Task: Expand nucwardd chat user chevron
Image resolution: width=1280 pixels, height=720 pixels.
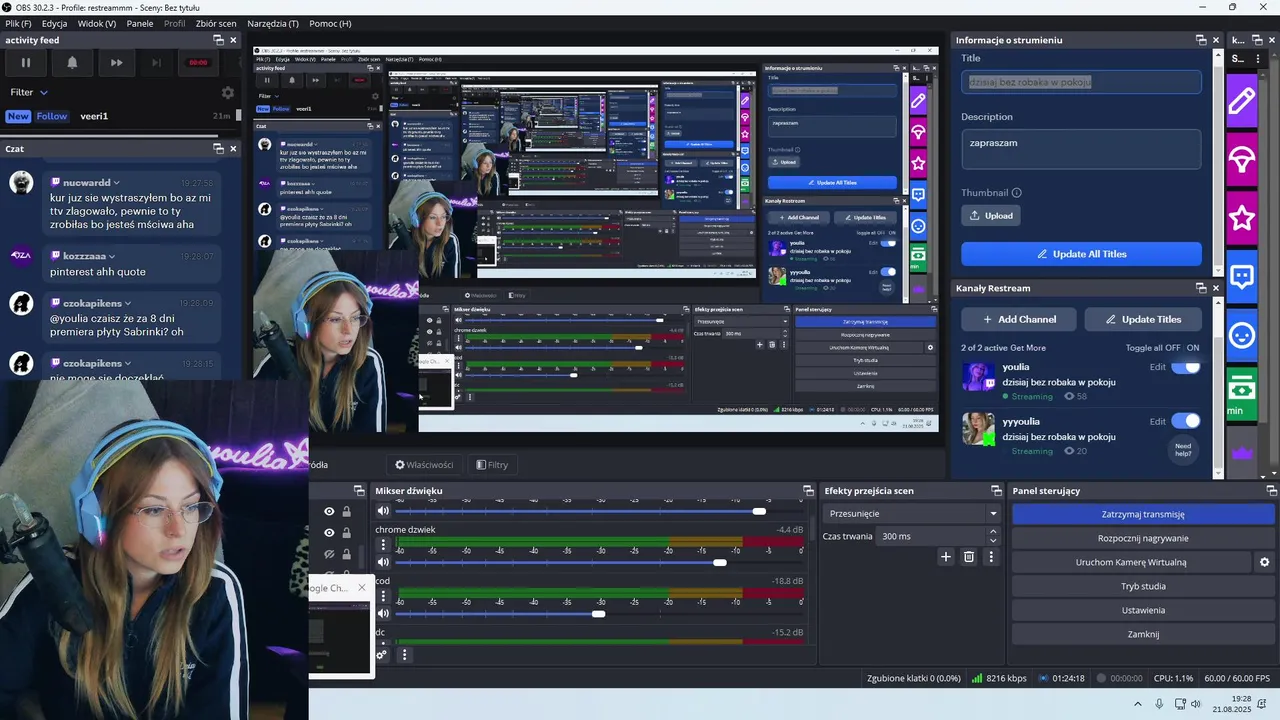Action: click(x=117, y=183)
